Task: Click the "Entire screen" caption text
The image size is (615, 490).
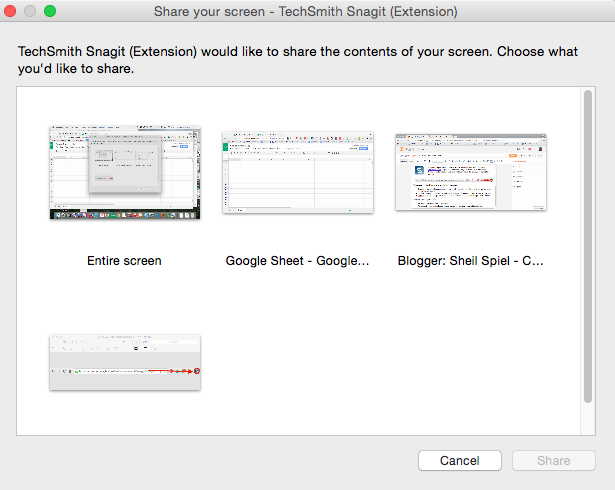Action: [125, 261]
